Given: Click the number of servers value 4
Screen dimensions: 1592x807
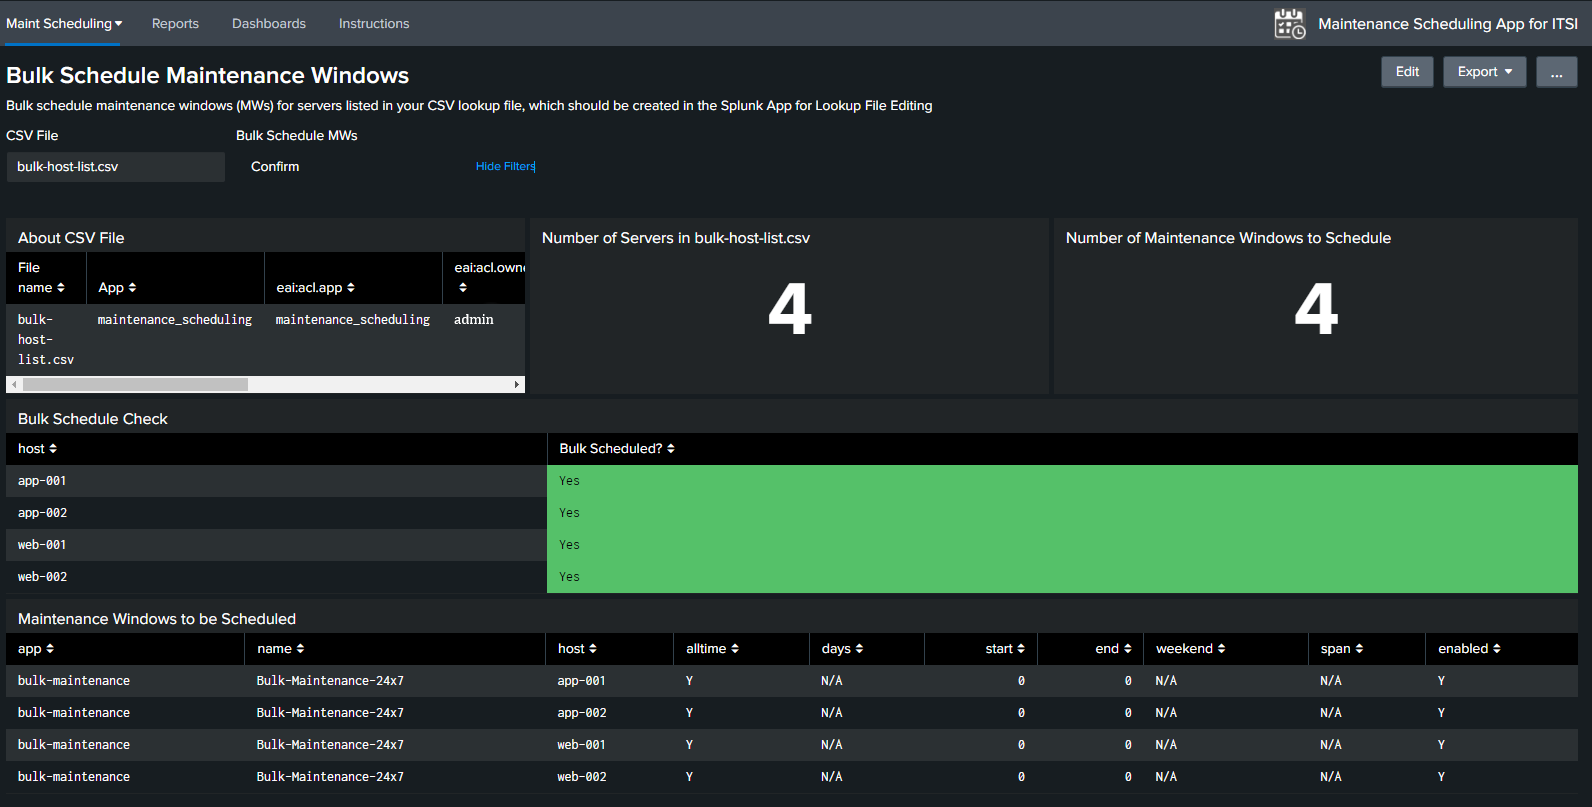Looking at the screenshot, I should 789,308.
